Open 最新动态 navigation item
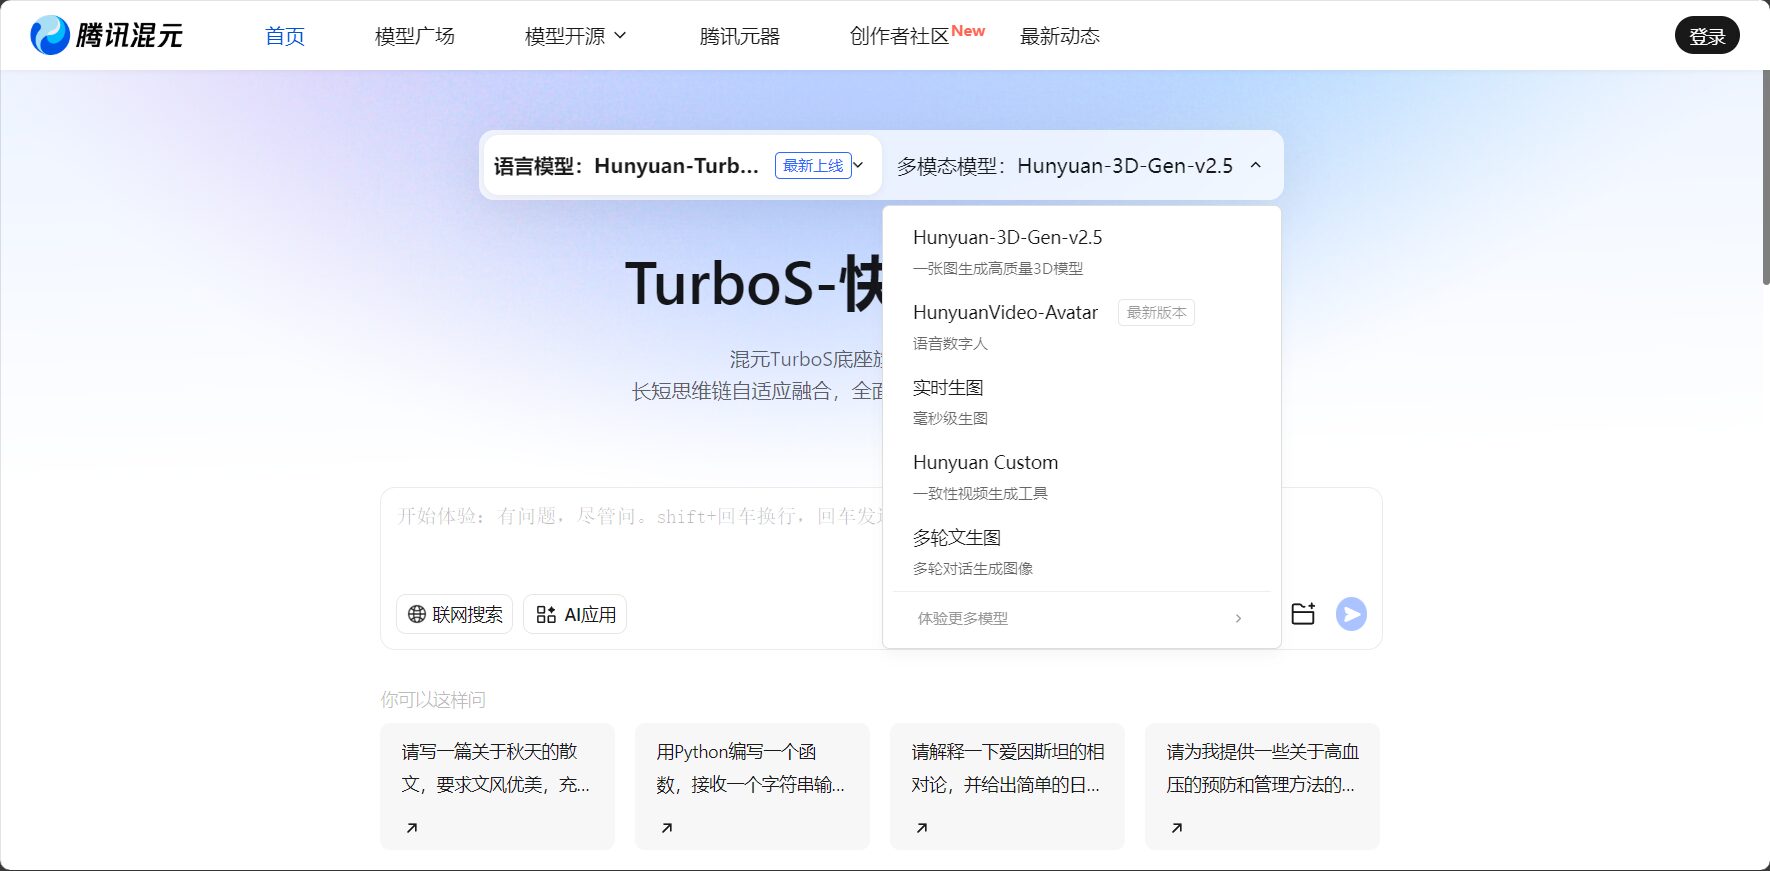This screenshot has height=871, width=1770. click(x=1060, y=36)
